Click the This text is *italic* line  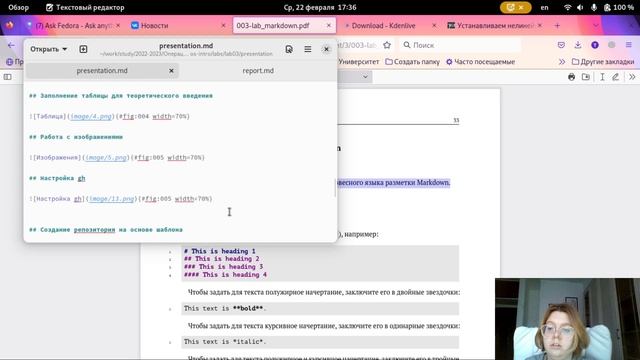click(x=225, y=342)
